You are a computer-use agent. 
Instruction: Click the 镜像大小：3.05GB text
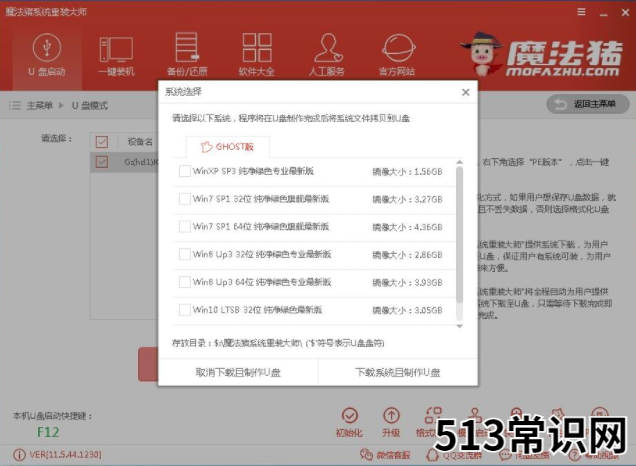click(407, 310)
